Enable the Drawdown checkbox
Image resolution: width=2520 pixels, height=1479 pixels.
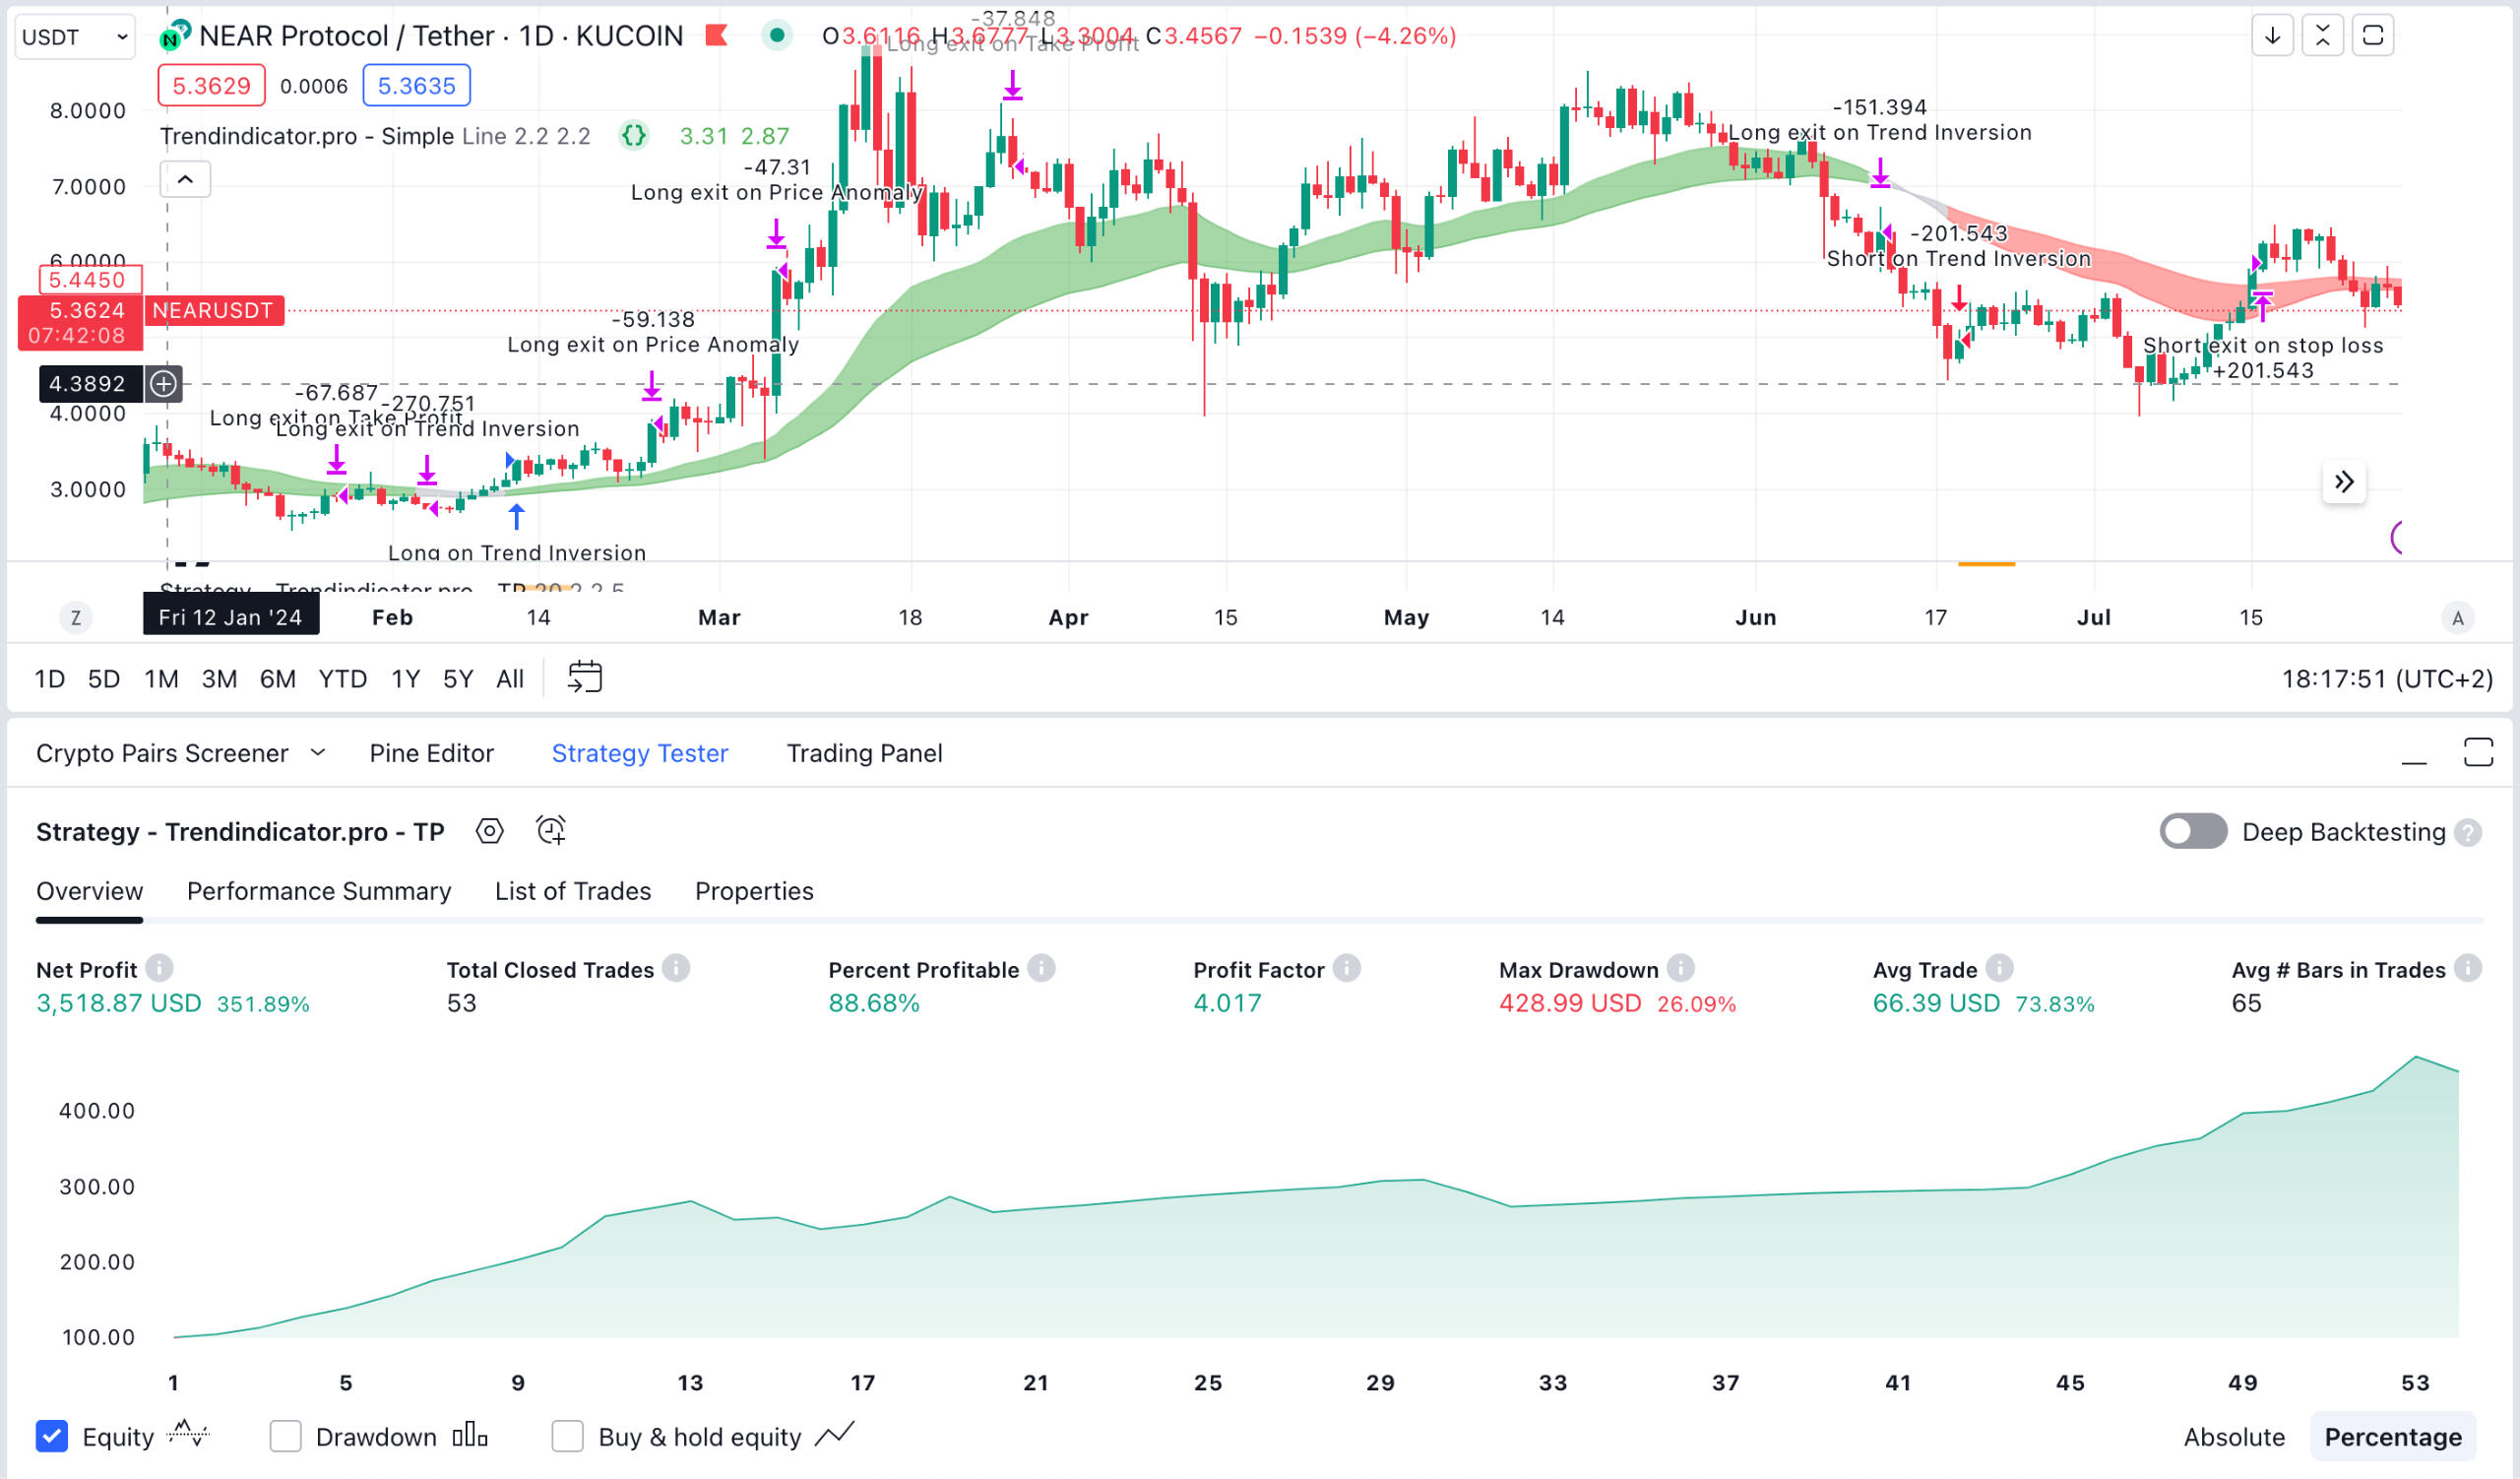(x=286, y=1436)
